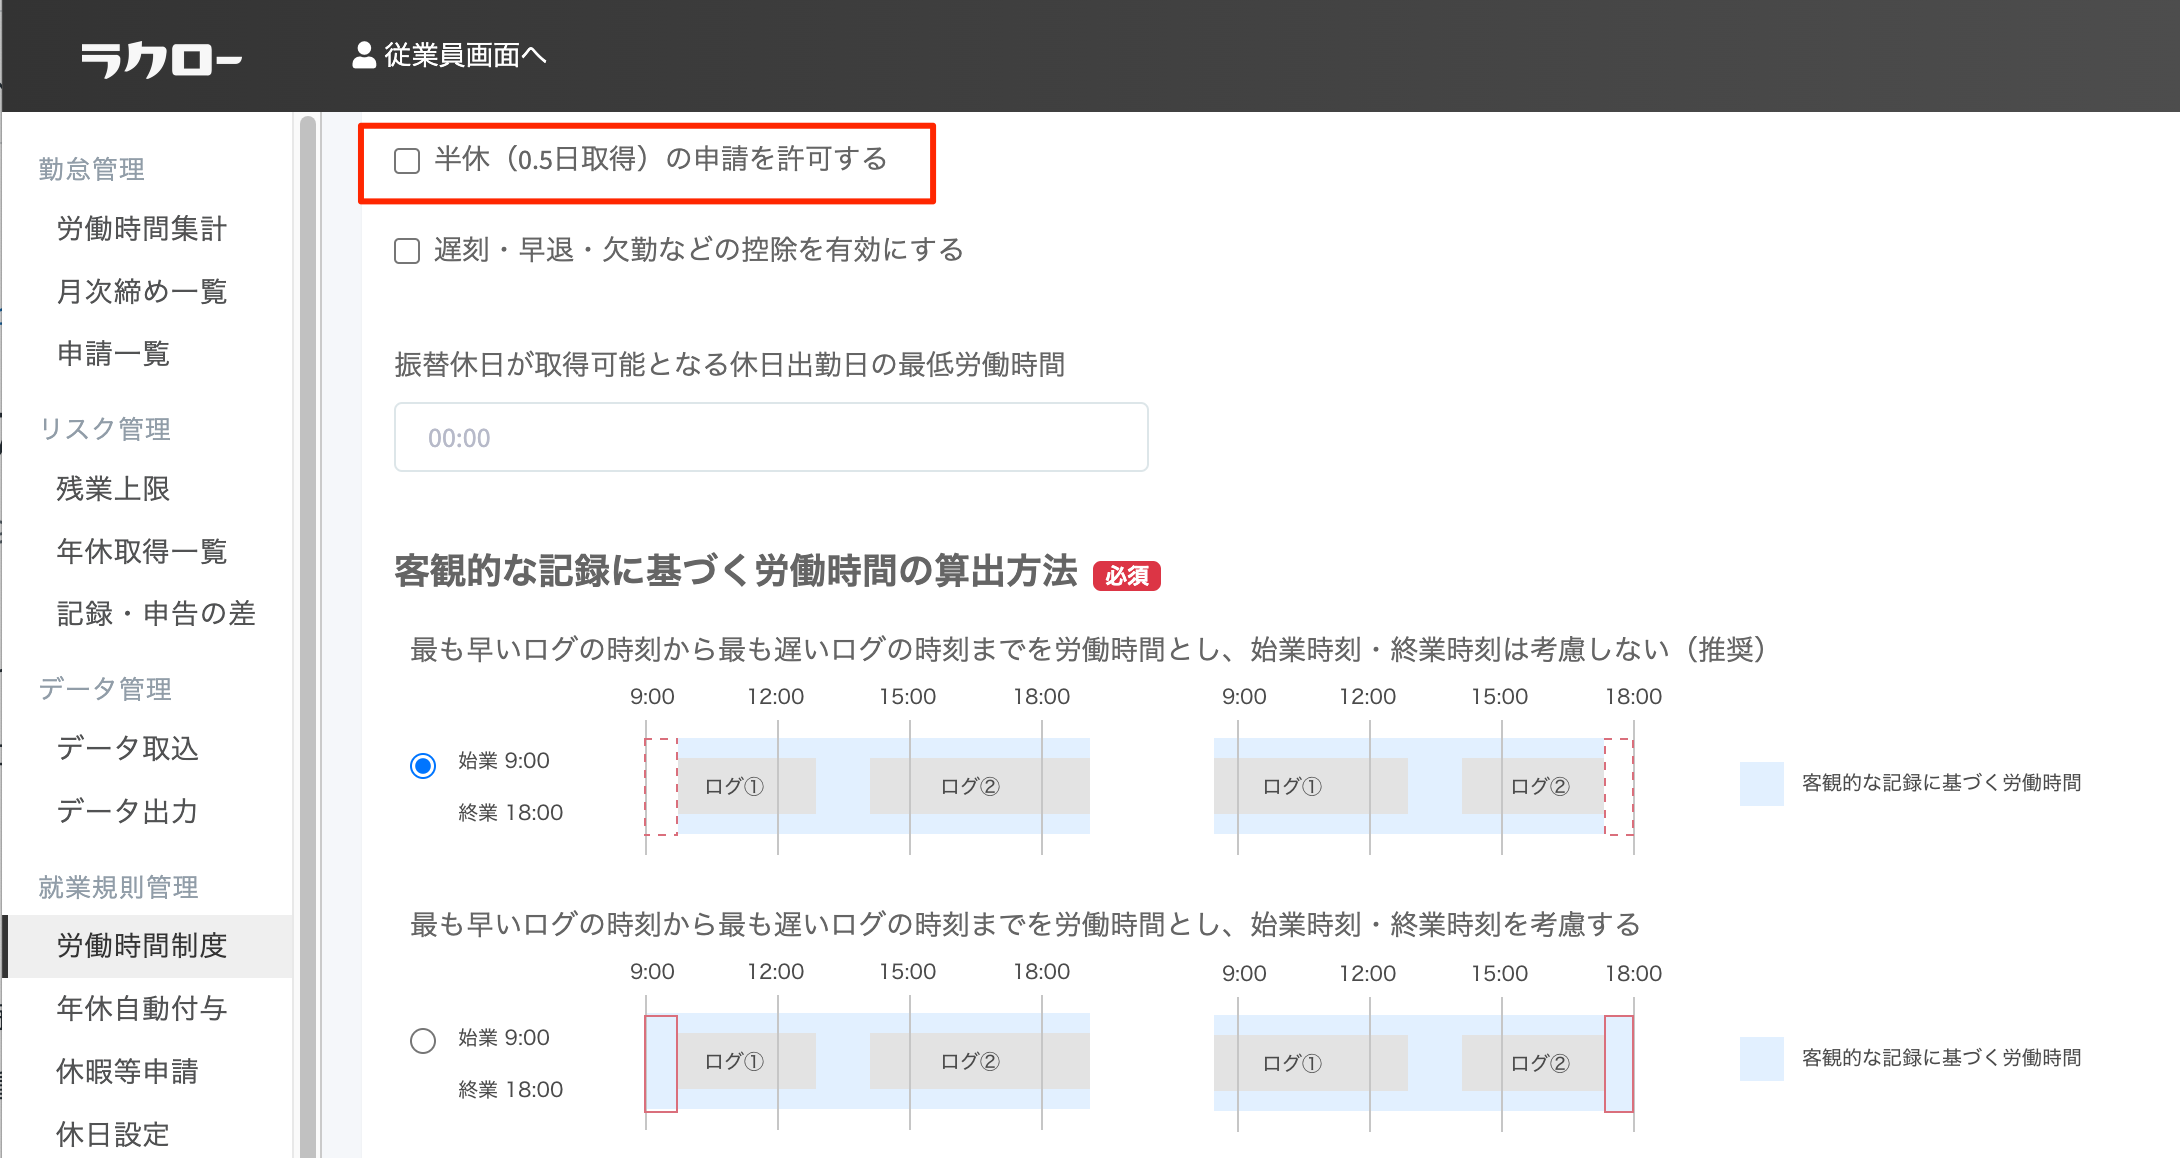Click the employee person icon in header

[x=364, y=55]
